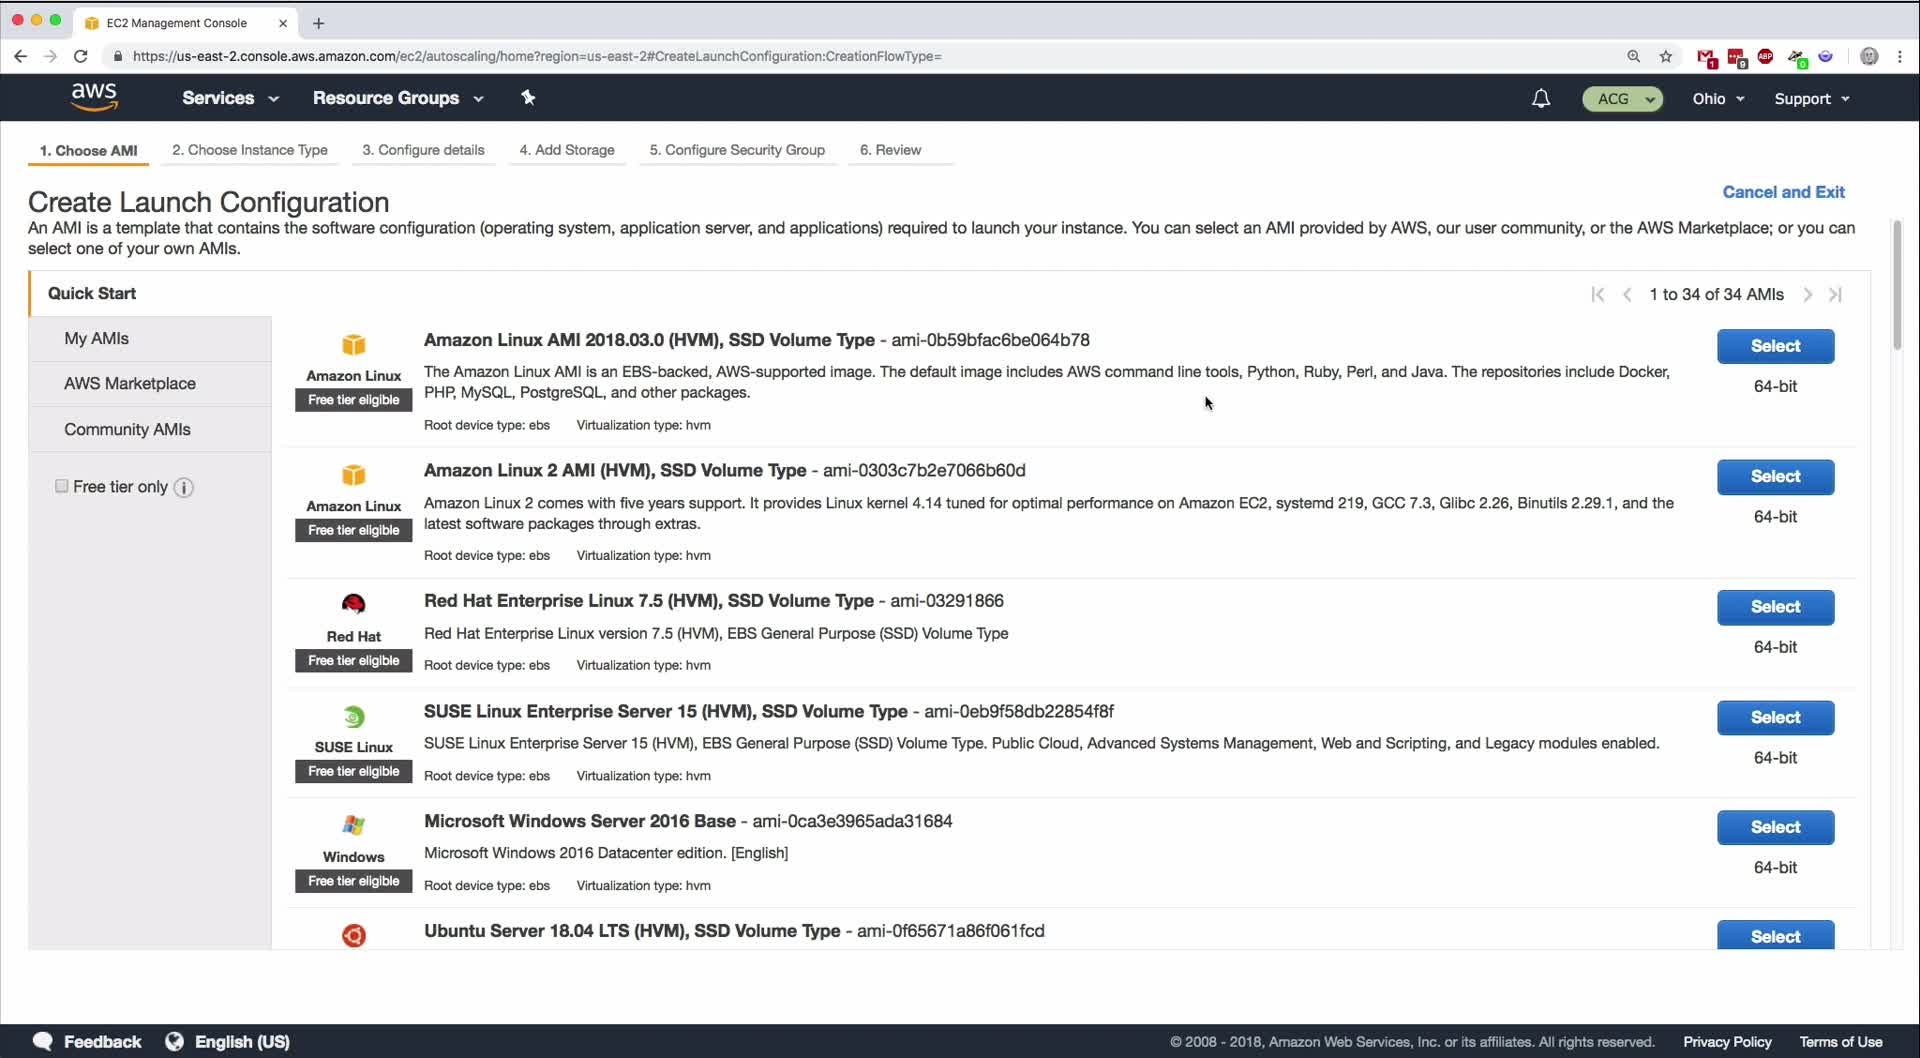This screenshot has width=1920, height=1058.
Task: Go to step 6 Review
Action: [x=890, y=150]
